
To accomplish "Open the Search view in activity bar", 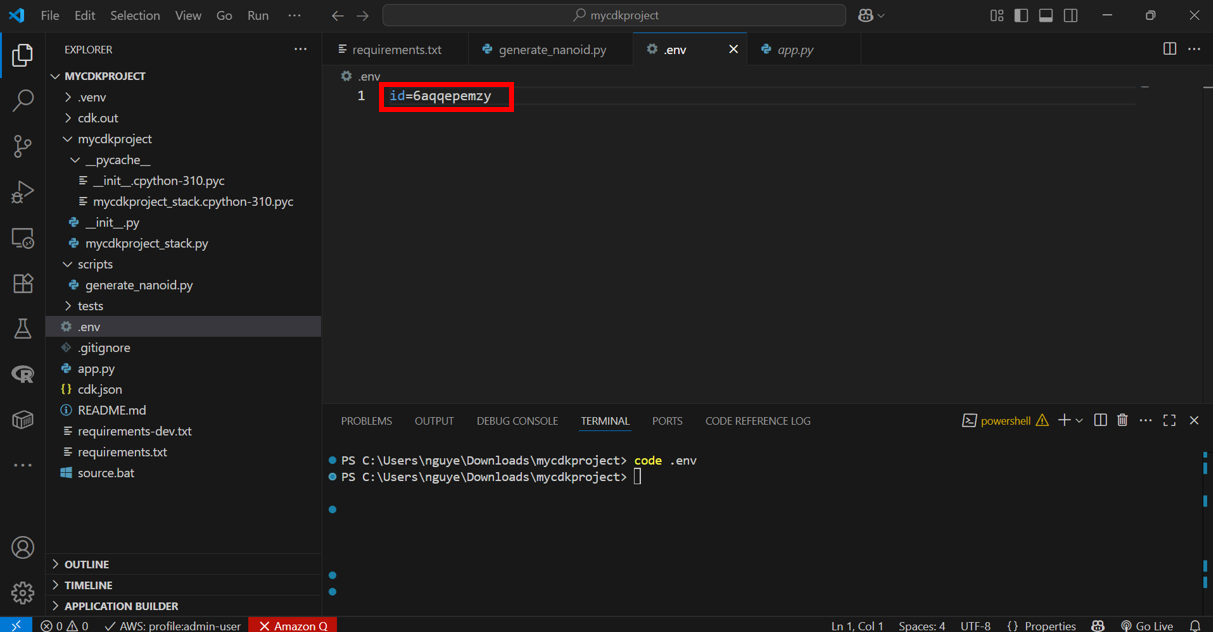I will 22,100.
